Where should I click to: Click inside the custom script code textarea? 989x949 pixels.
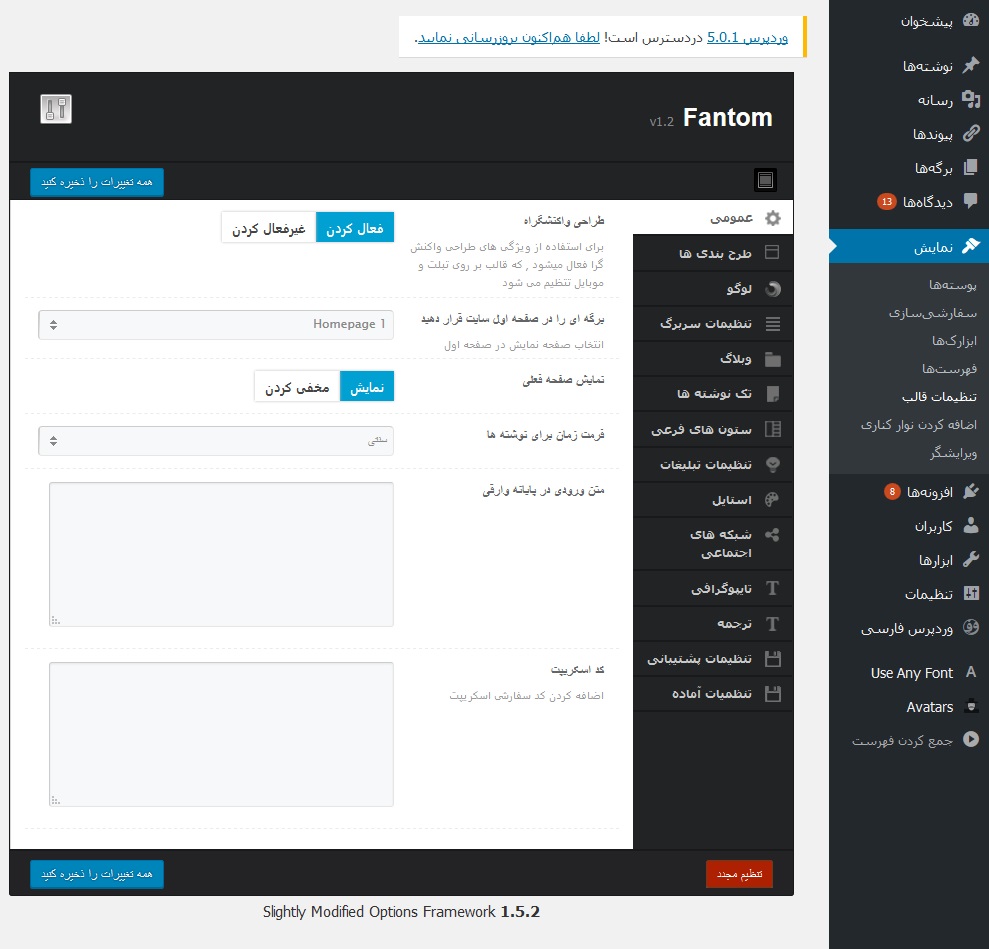pyautogui.click(x=221, y=734)
